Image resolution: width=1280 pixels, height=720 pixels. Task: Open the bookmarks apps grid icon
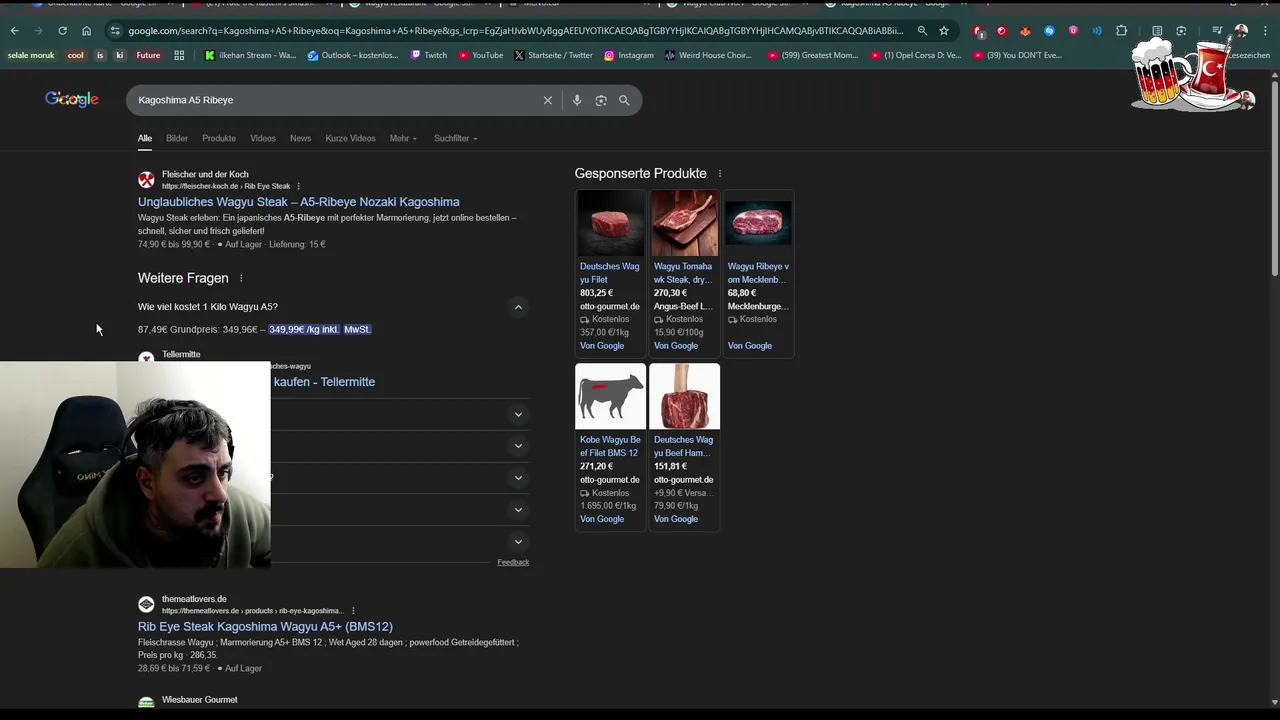coord(179,55)
